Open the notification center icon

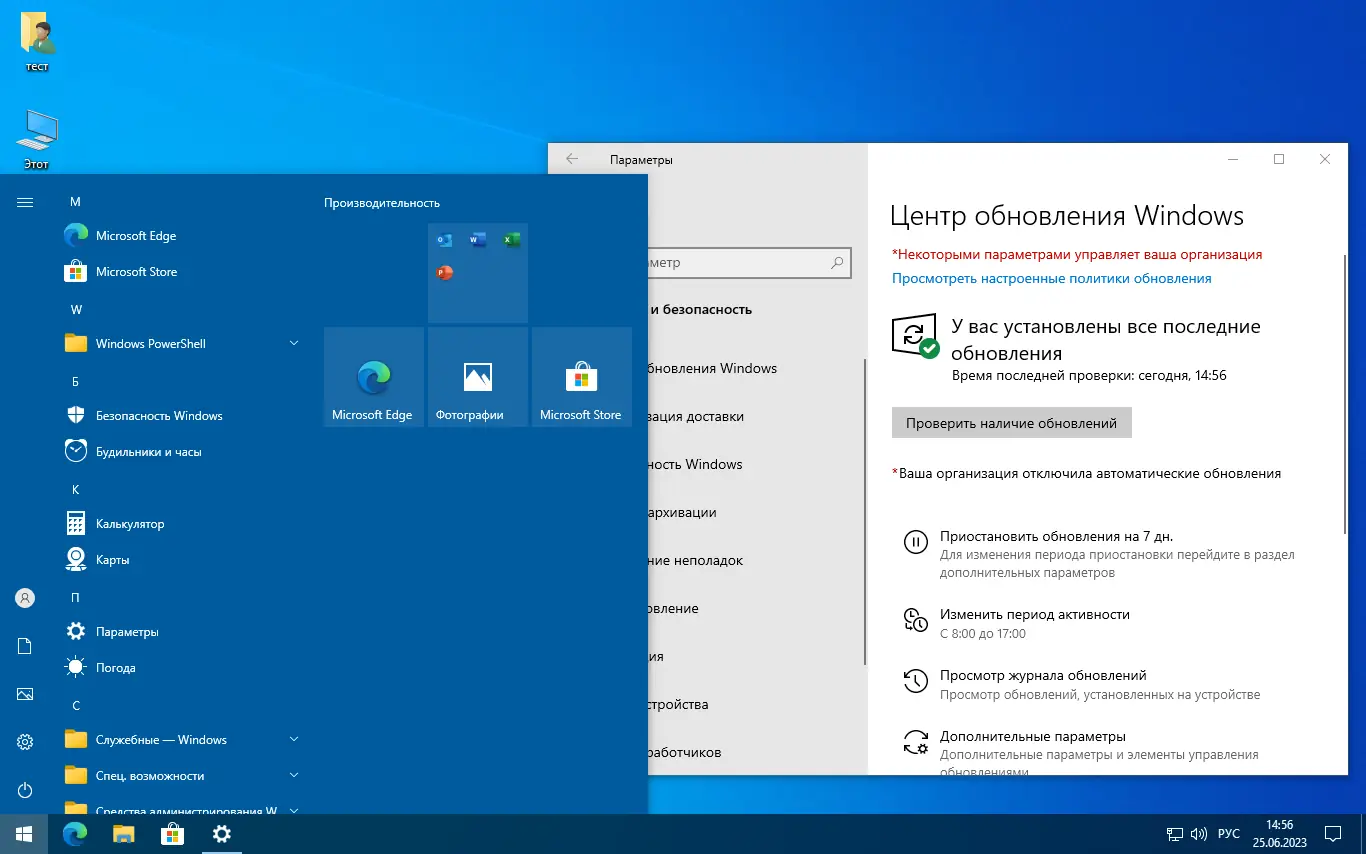coord(1334,834)
